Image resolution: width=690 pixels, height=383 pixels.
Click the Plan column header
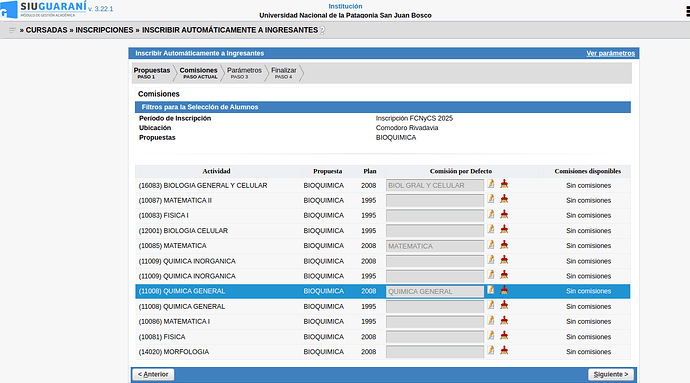[370, 171]
